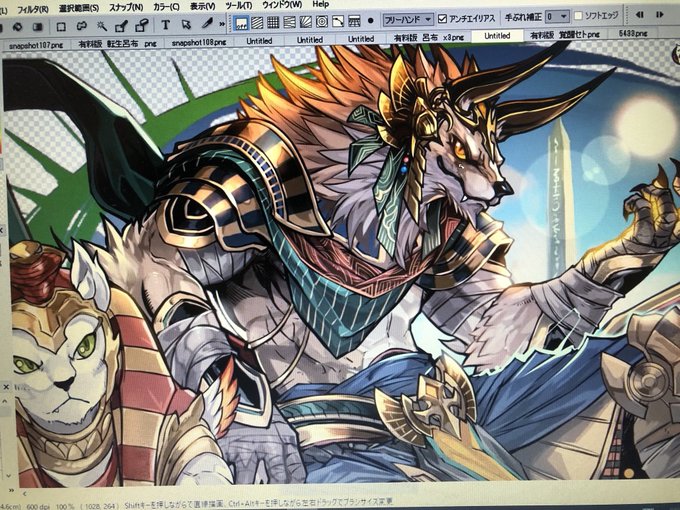Pick the Divide knife tool

[x=207, y=23]
